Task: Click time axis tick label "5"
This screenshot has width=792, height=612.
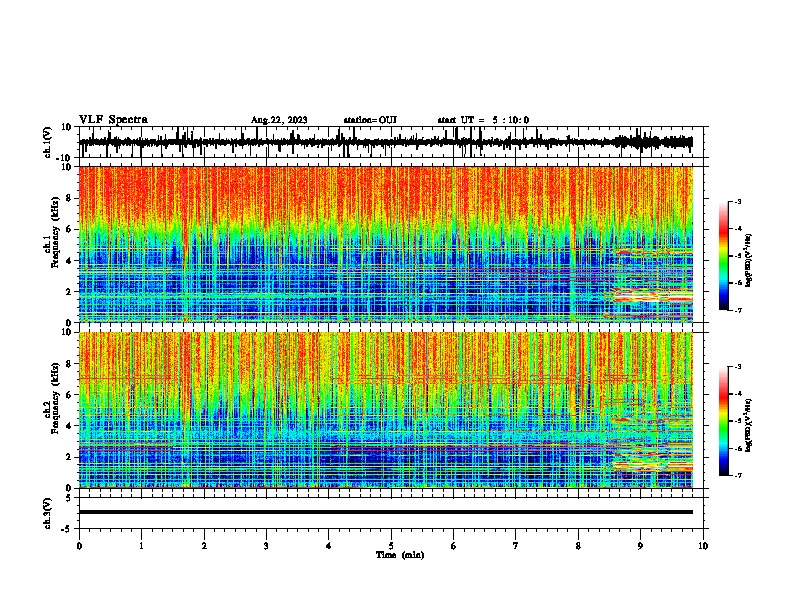Action: click(x=391, y=546)
